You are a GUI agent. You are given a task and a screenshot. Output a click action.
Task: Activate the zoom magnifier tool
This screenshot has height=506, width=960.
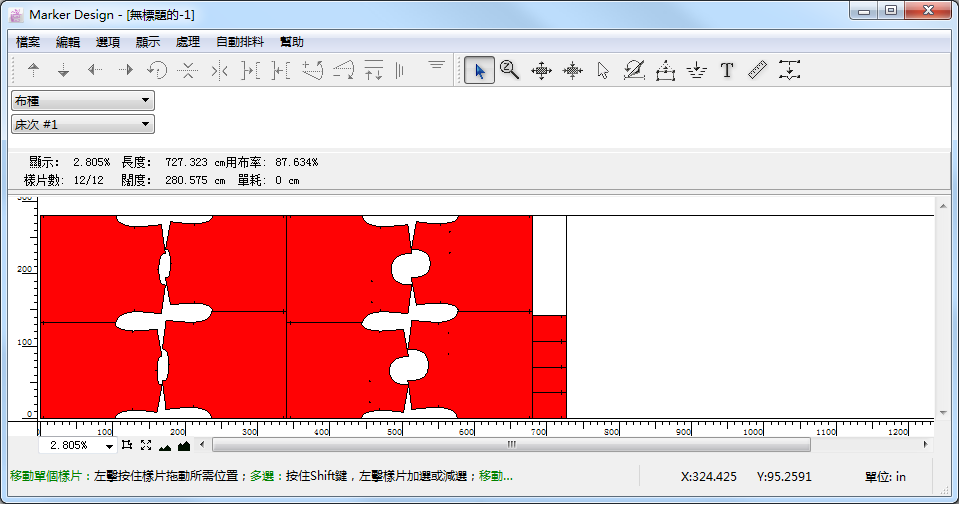(x=510, y=71)
